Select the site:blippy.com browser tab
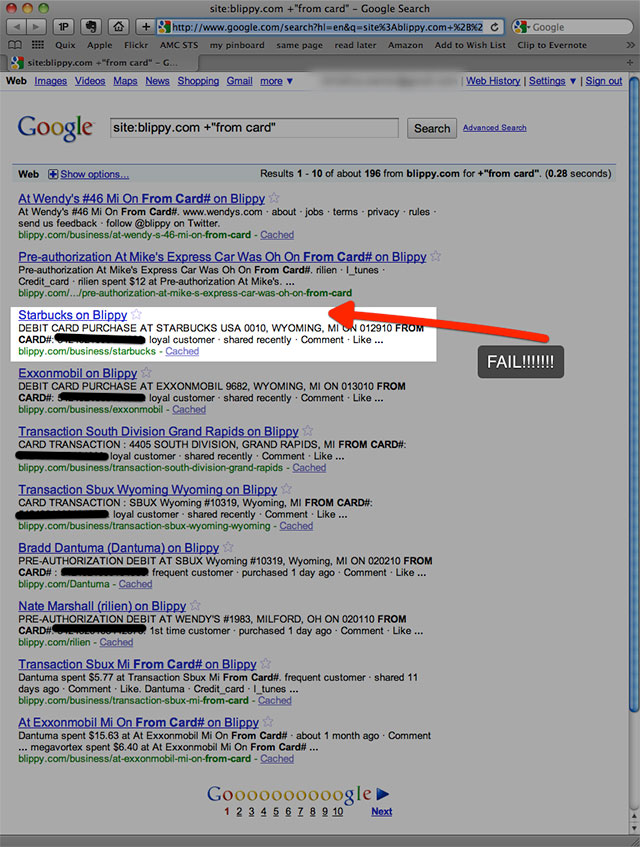Image resolution: width=640 pixels, height=847 pixels. click(x=101, y=63)
